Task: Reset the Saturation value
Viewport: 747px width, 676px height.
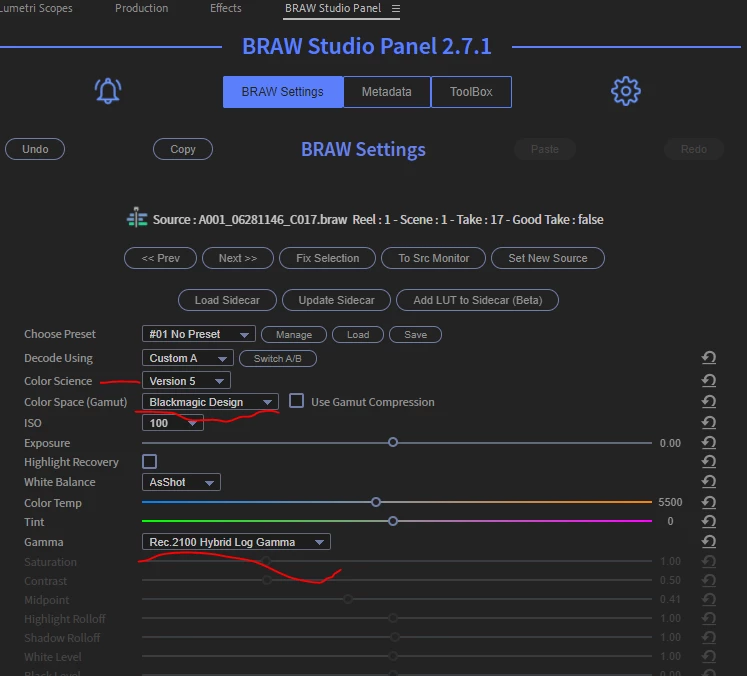Action: 708,561
